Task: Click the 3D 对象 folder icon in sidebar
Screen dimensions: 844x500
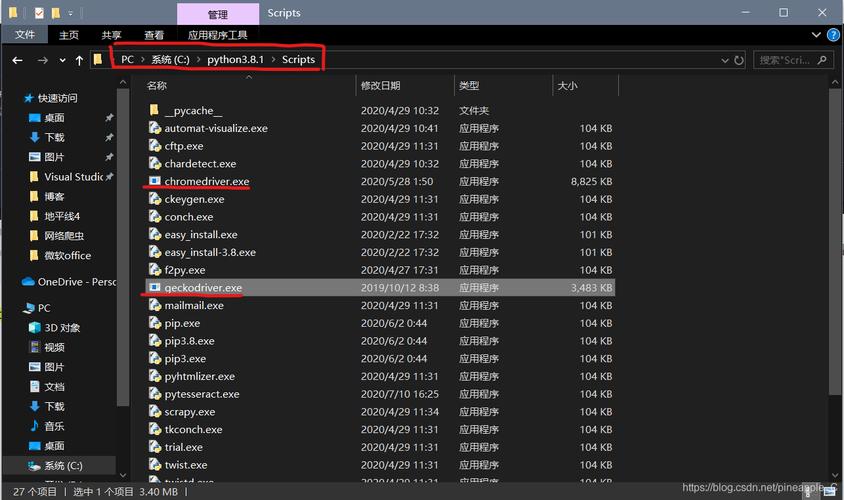Action: point(34,328)
